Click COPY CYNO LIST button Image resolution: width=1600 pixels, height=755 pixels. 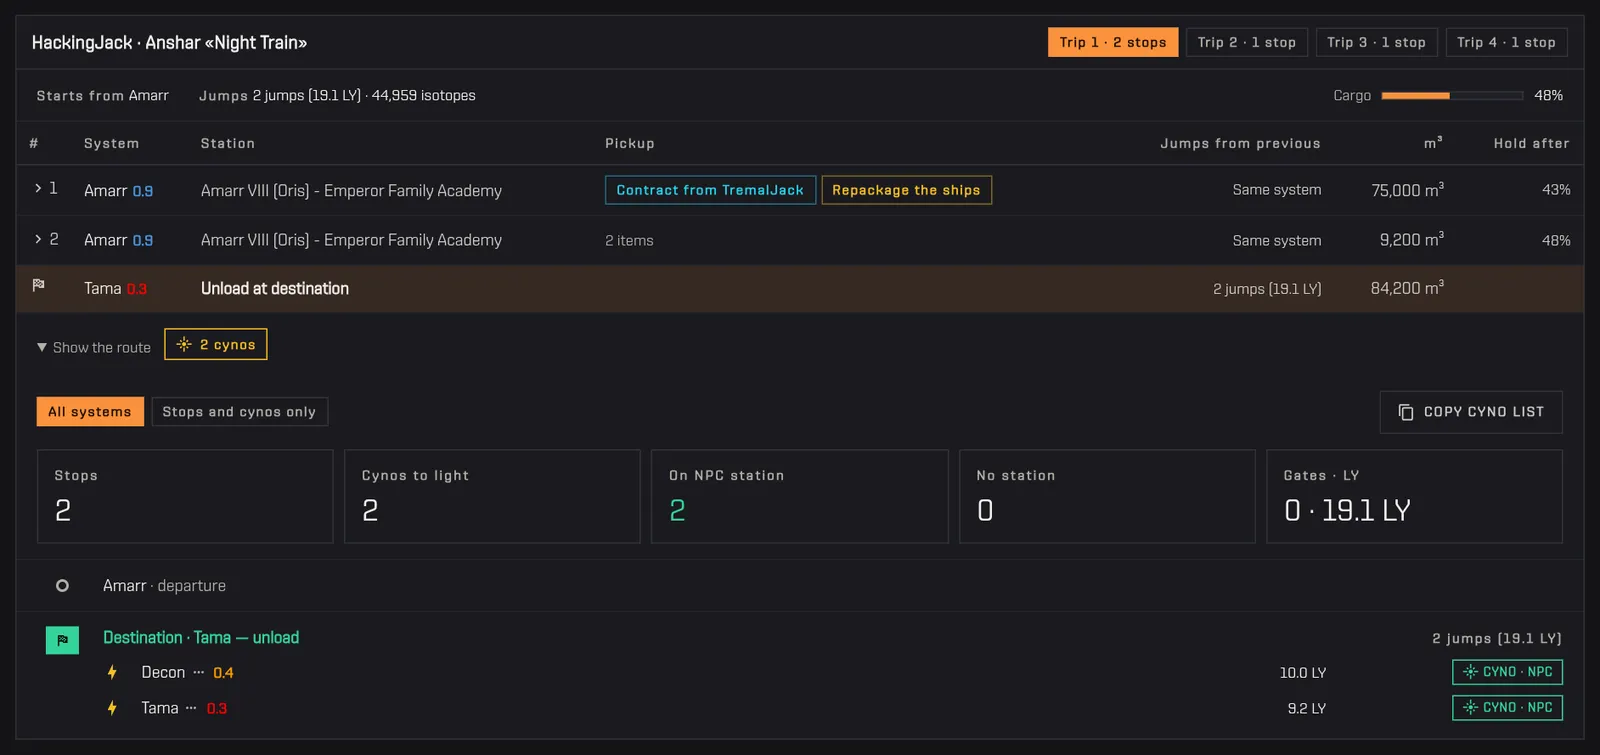point(1471,412)
